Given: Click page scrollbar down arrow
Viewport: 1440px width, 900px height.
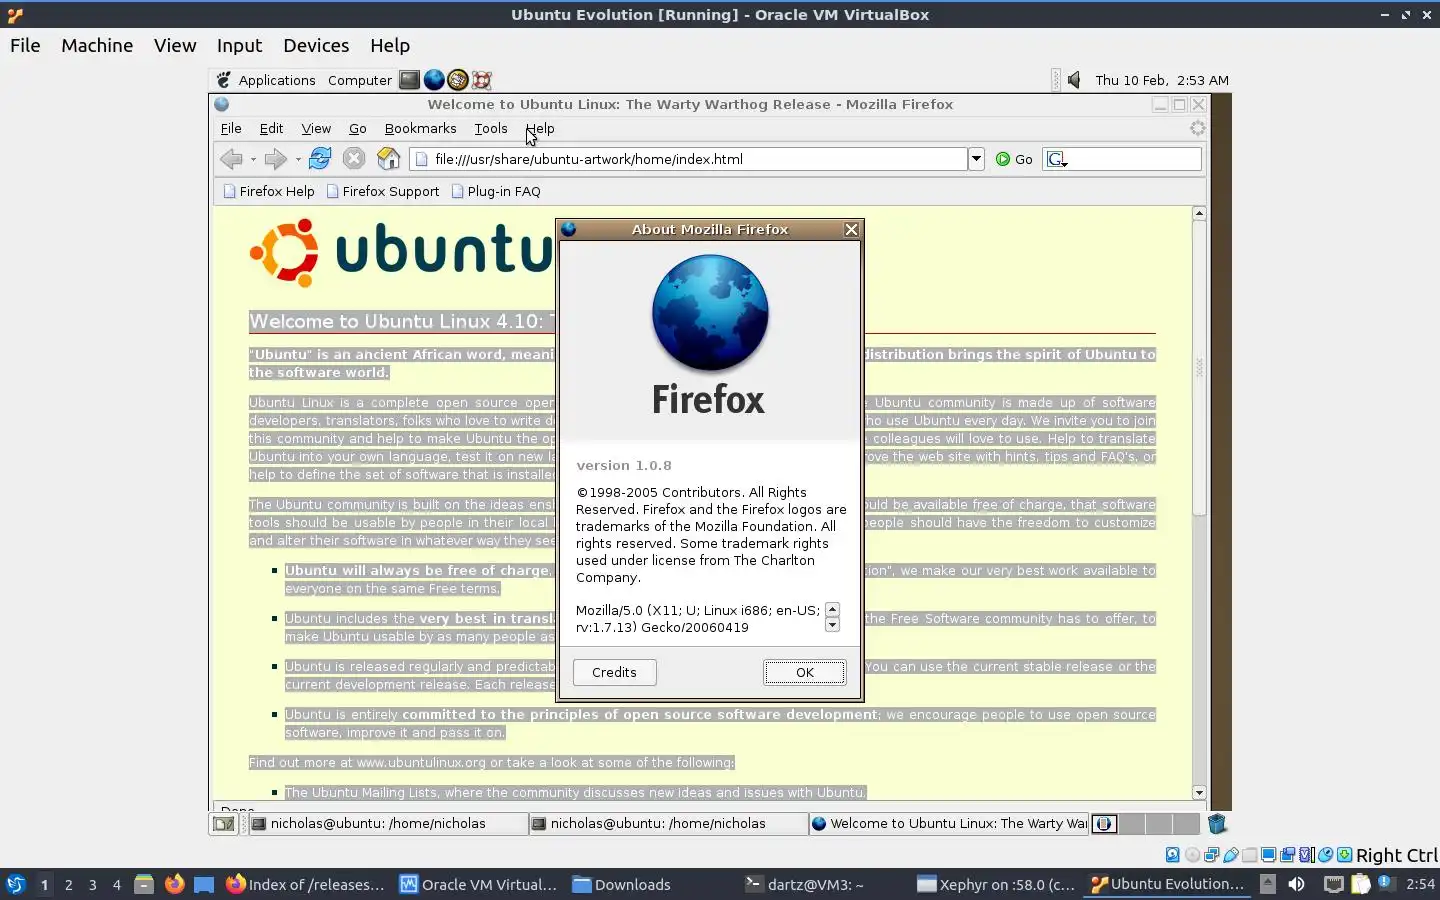Looking at the screenshot, I should tap(1199, 793).
